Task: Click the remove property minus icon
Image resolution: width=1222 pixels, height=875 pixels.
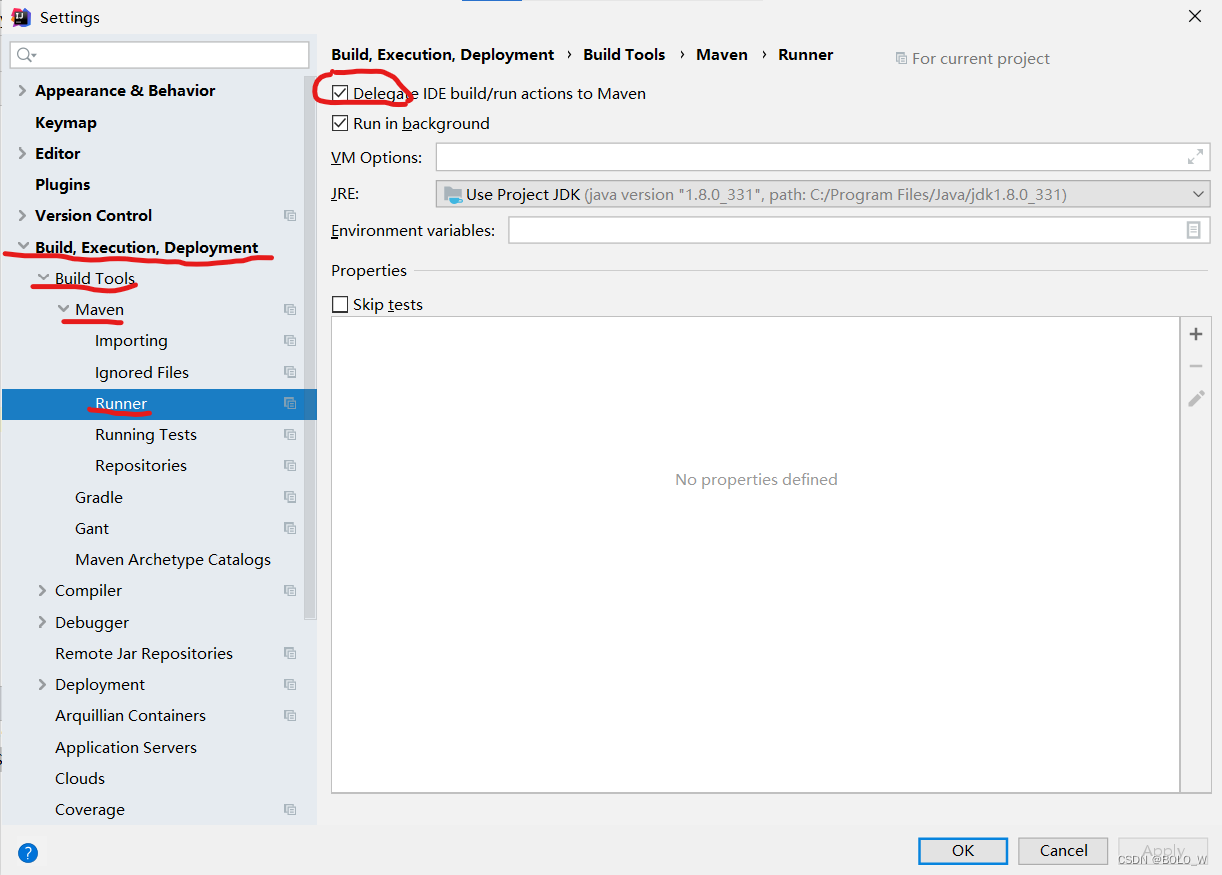Action: 1195,365
